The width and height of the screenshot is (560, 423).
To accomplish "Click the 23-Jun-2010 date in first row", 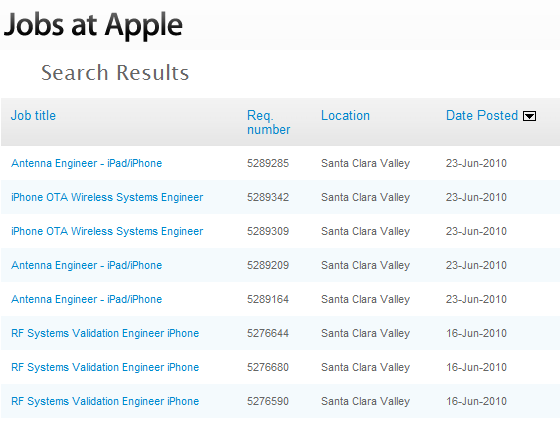I will [476, 163].
